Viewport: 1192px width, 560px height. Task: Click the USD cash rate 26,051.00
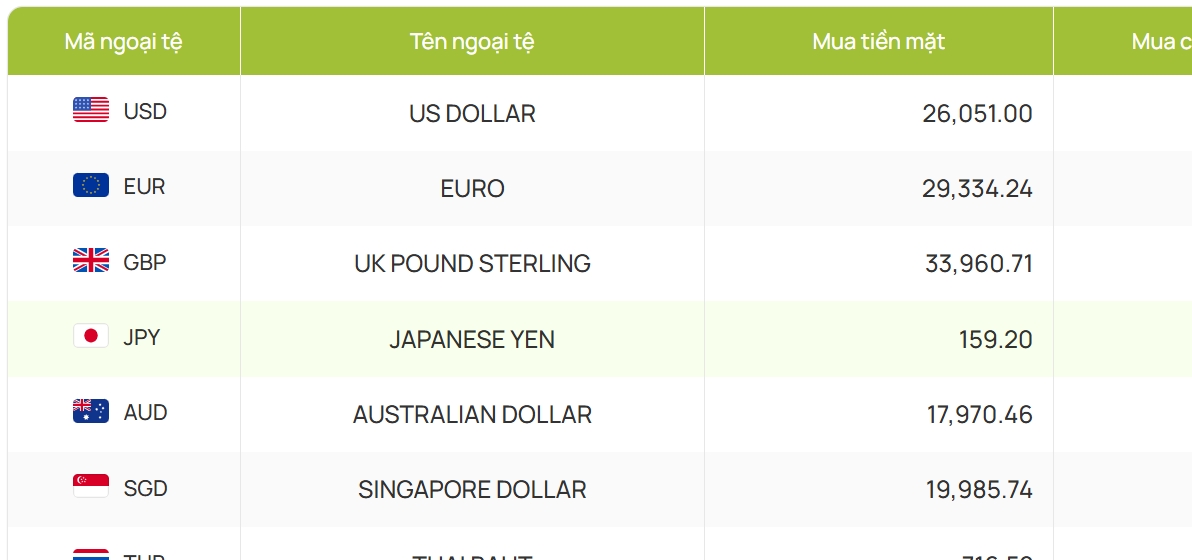977,114
